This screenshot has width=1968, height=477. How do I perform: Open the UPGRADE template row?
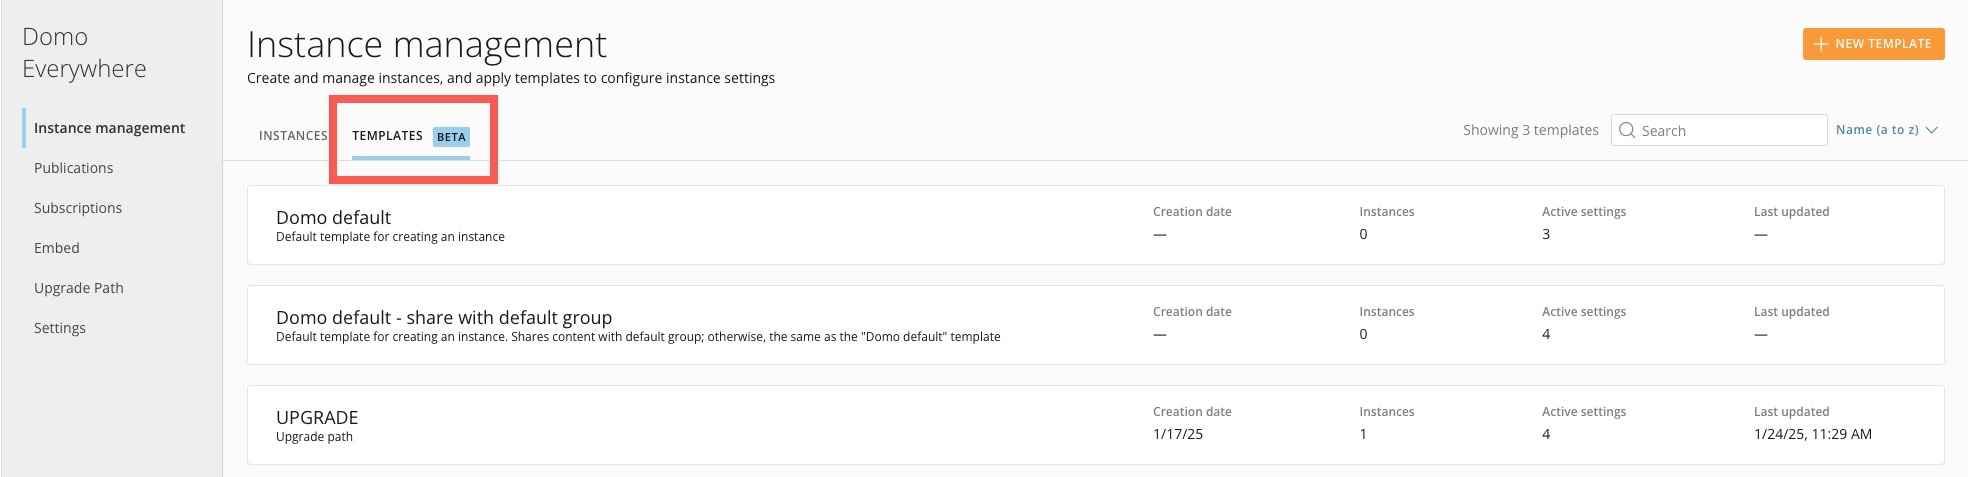317,418
